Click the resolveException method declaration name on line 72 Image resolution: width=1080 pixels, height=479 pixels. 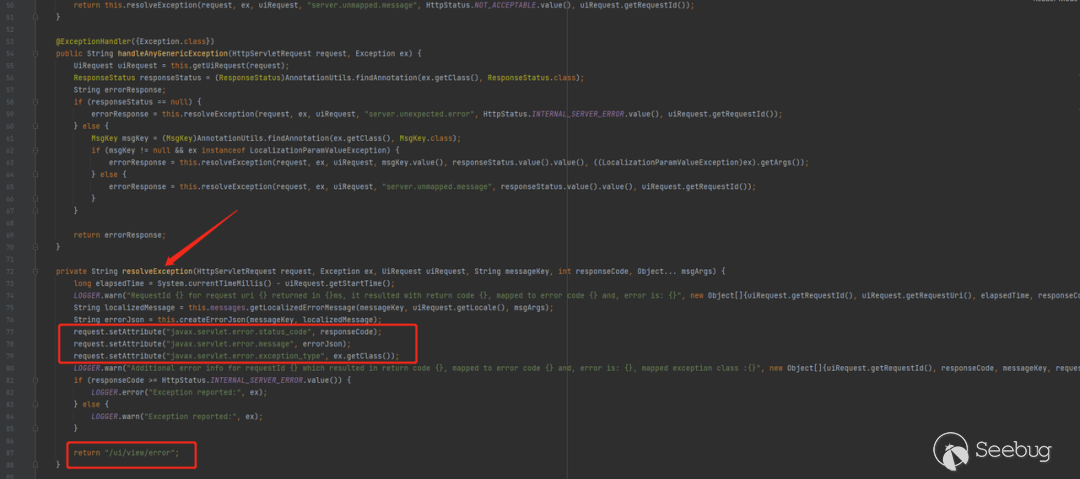[x=157, y=271]
